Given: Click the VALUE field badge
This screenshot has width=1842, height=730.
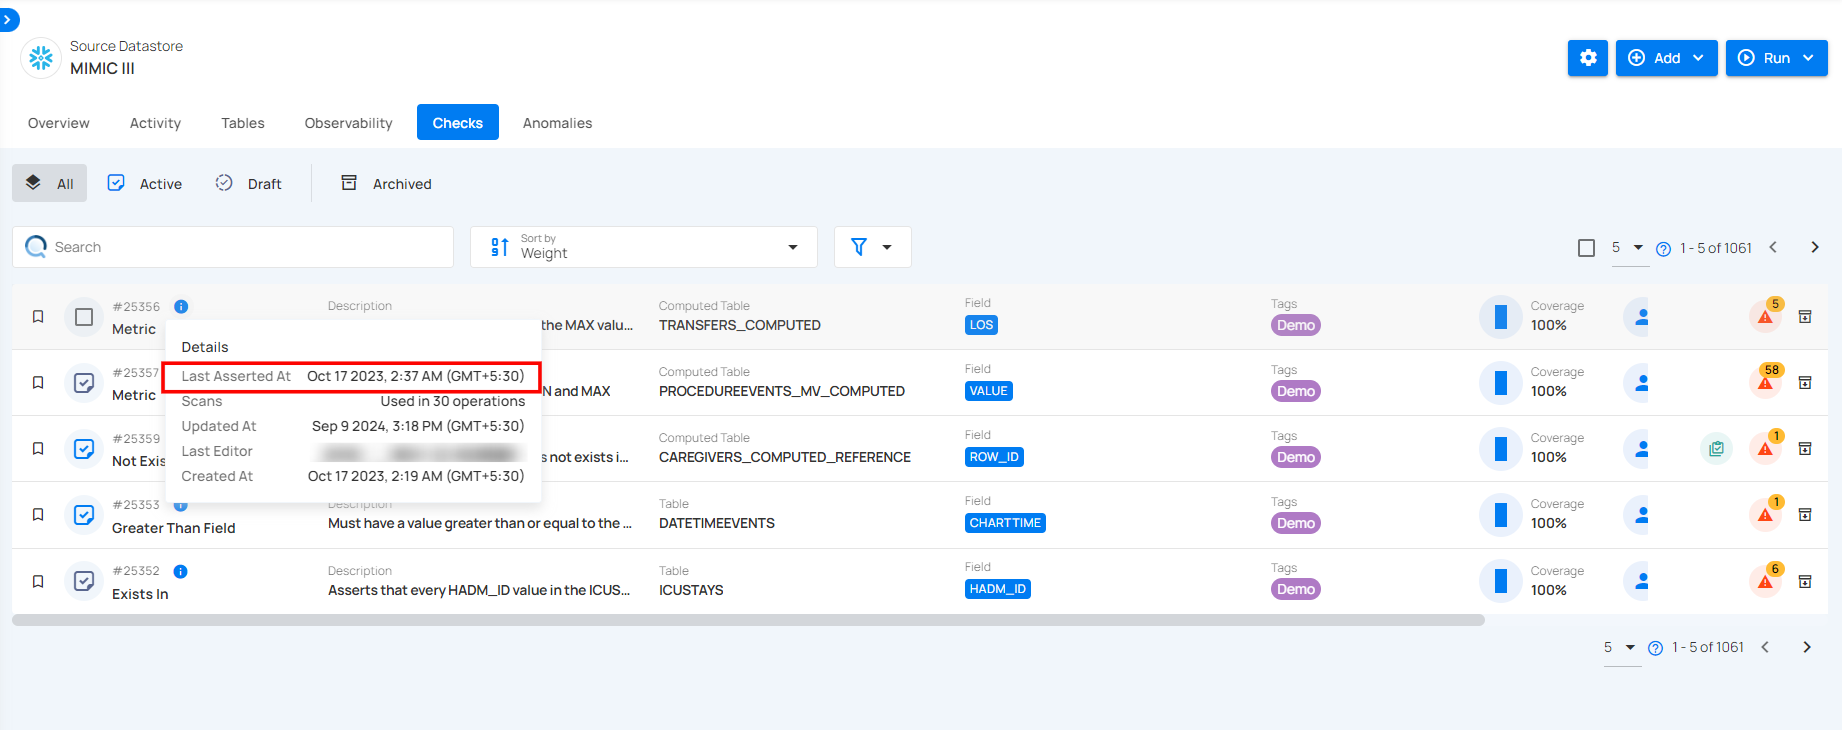Looking at the screenshot, I should point(988,391).
